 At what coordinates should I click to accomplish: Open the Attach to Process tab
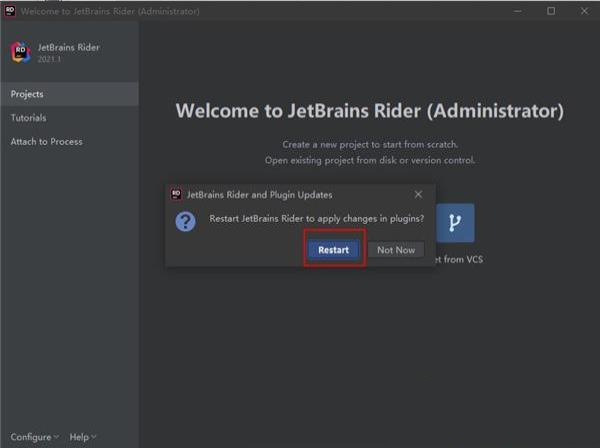click(x=47, y=142)
